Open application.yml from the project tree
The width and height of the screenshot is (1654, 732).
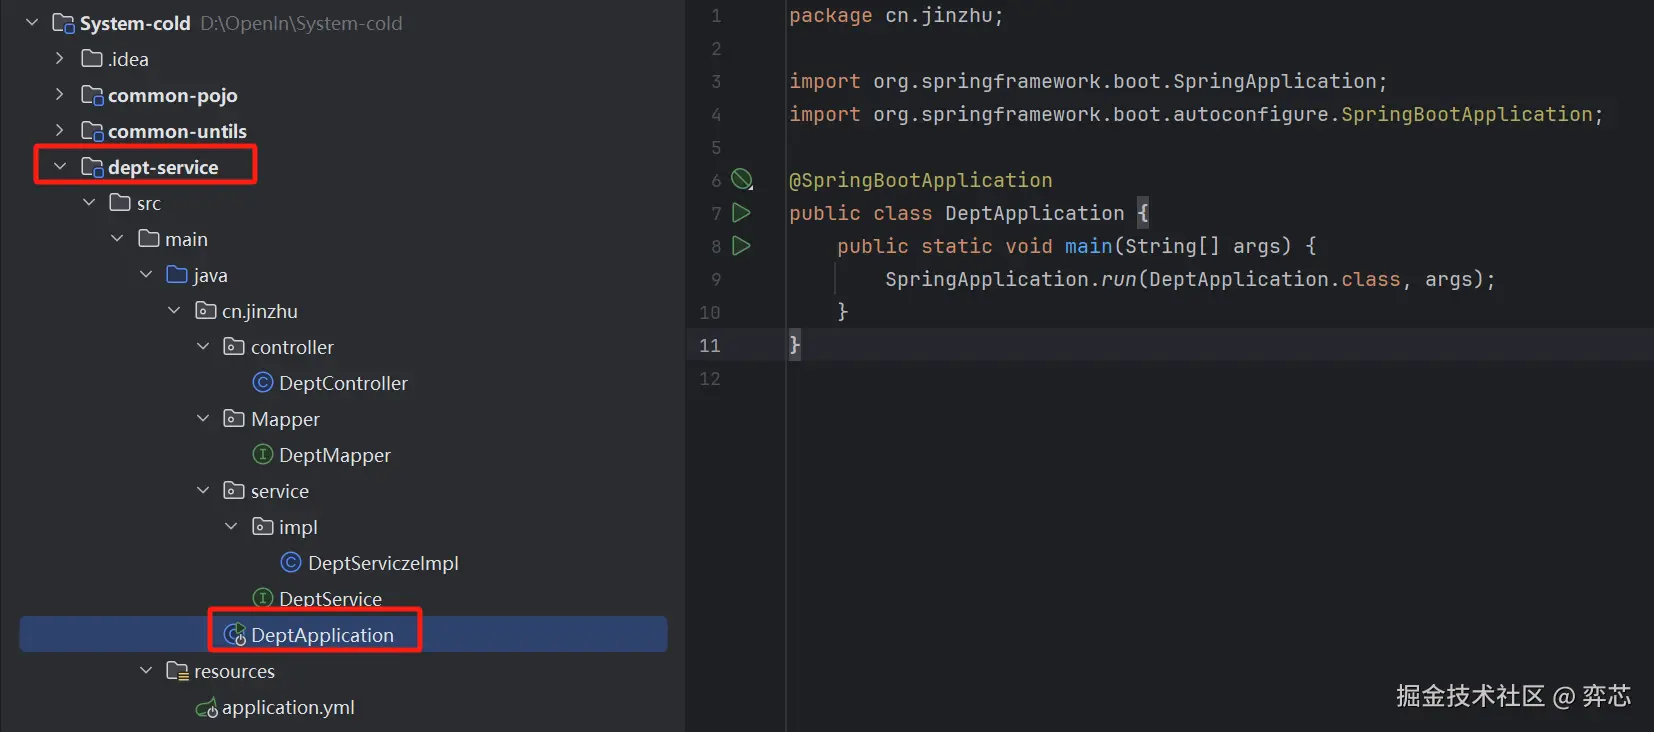pos(288,708)
